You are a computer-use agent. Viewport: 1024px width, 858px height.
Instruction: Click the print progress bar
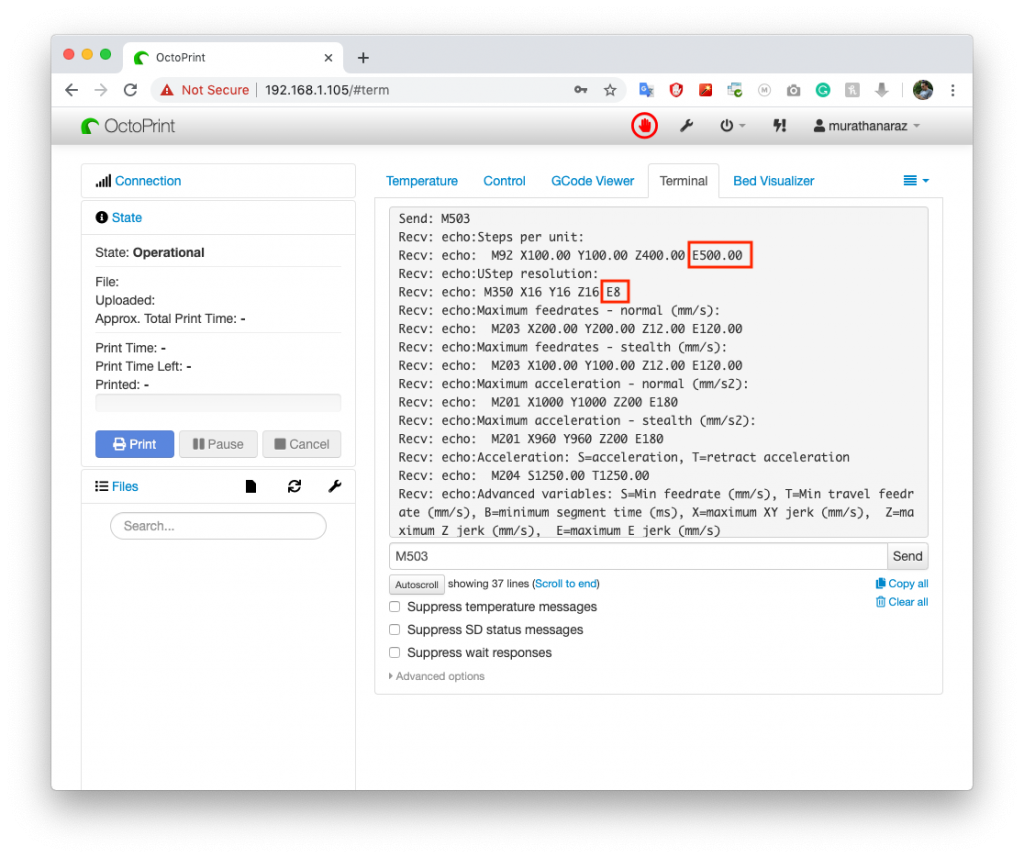pyautogui.click(x=218, y=403)
